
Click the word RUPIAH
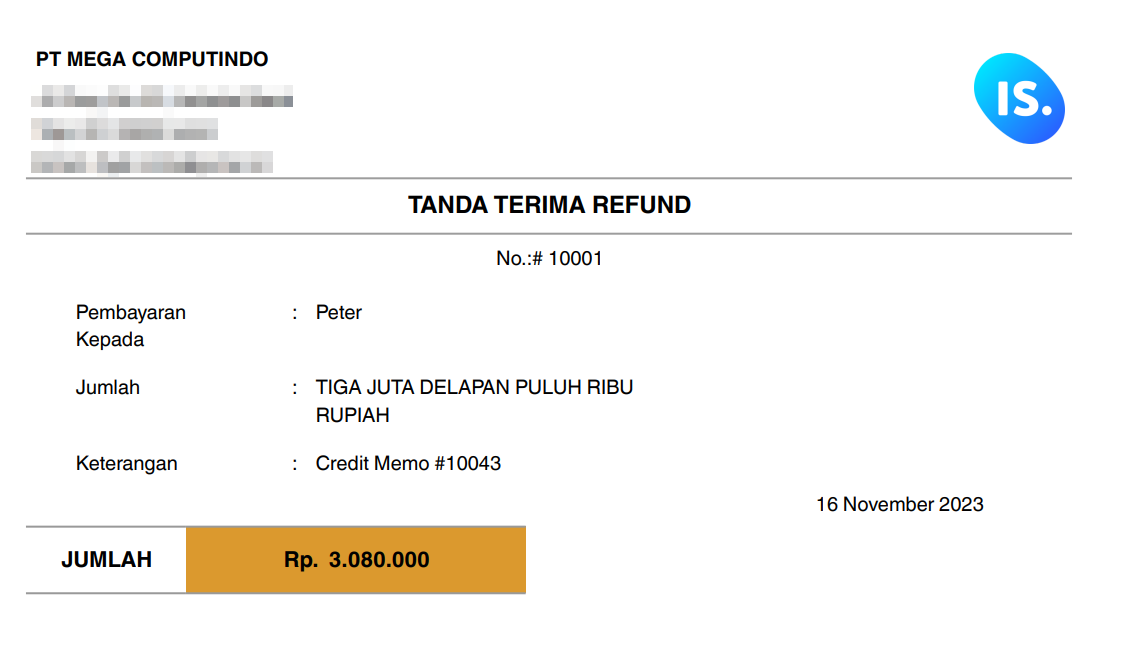pos(352,416)
